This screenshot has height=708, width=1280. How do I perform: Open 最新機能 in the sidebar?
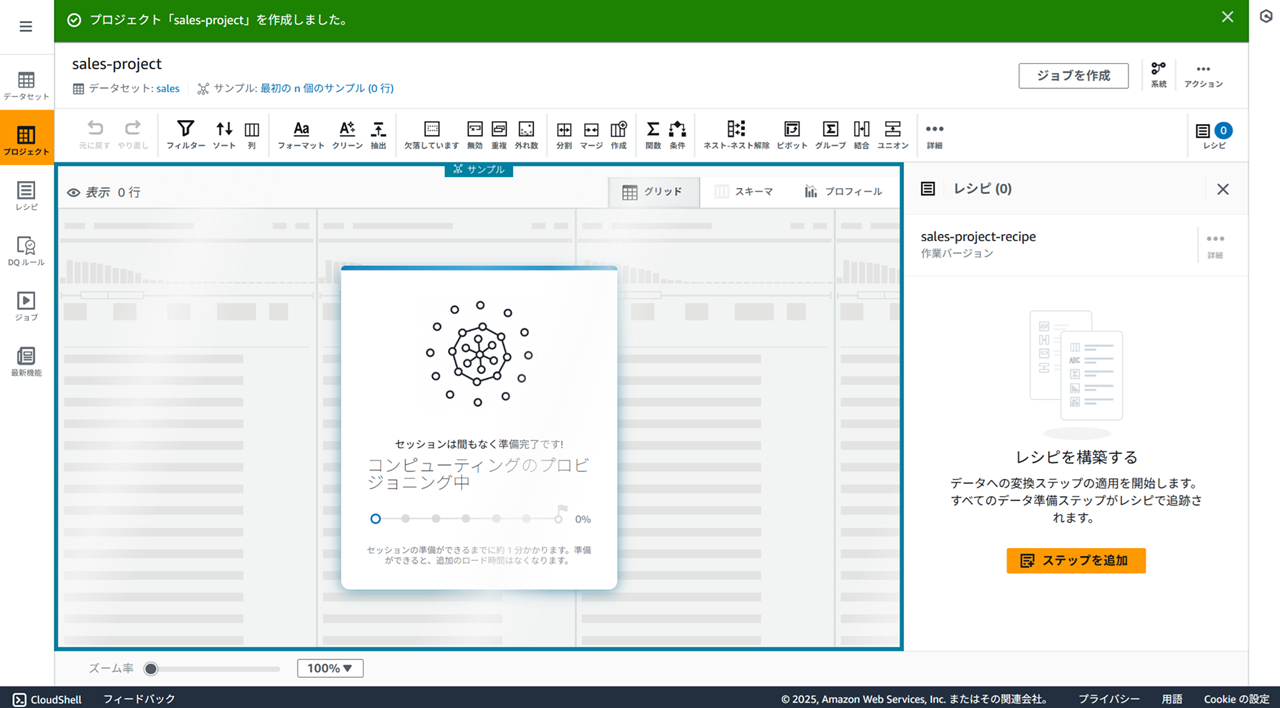pyautogui.click(x=26, y=361)
